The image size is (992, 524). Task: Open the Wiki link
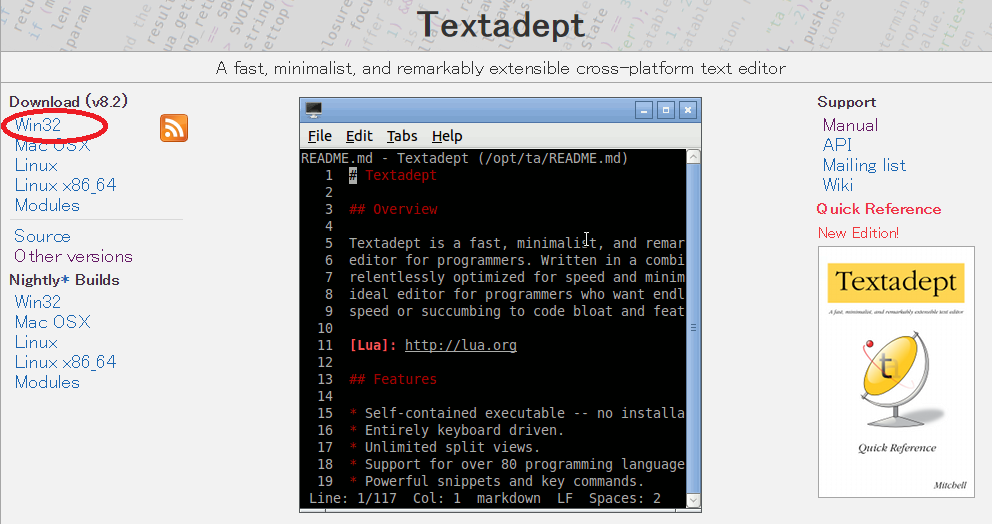(x=838, y=185)
